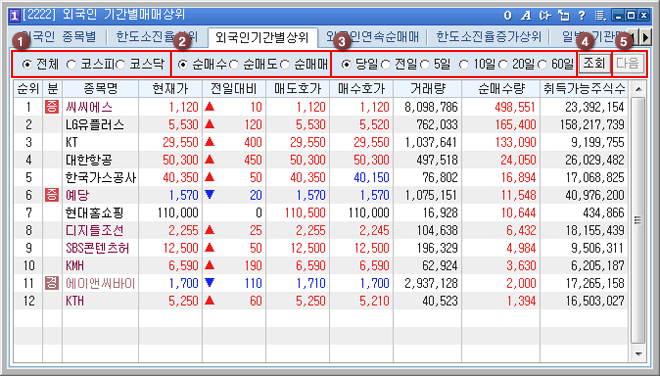Switch to 한도소진율증가상위 tab
Screen dimensions: 660x376
488,37
